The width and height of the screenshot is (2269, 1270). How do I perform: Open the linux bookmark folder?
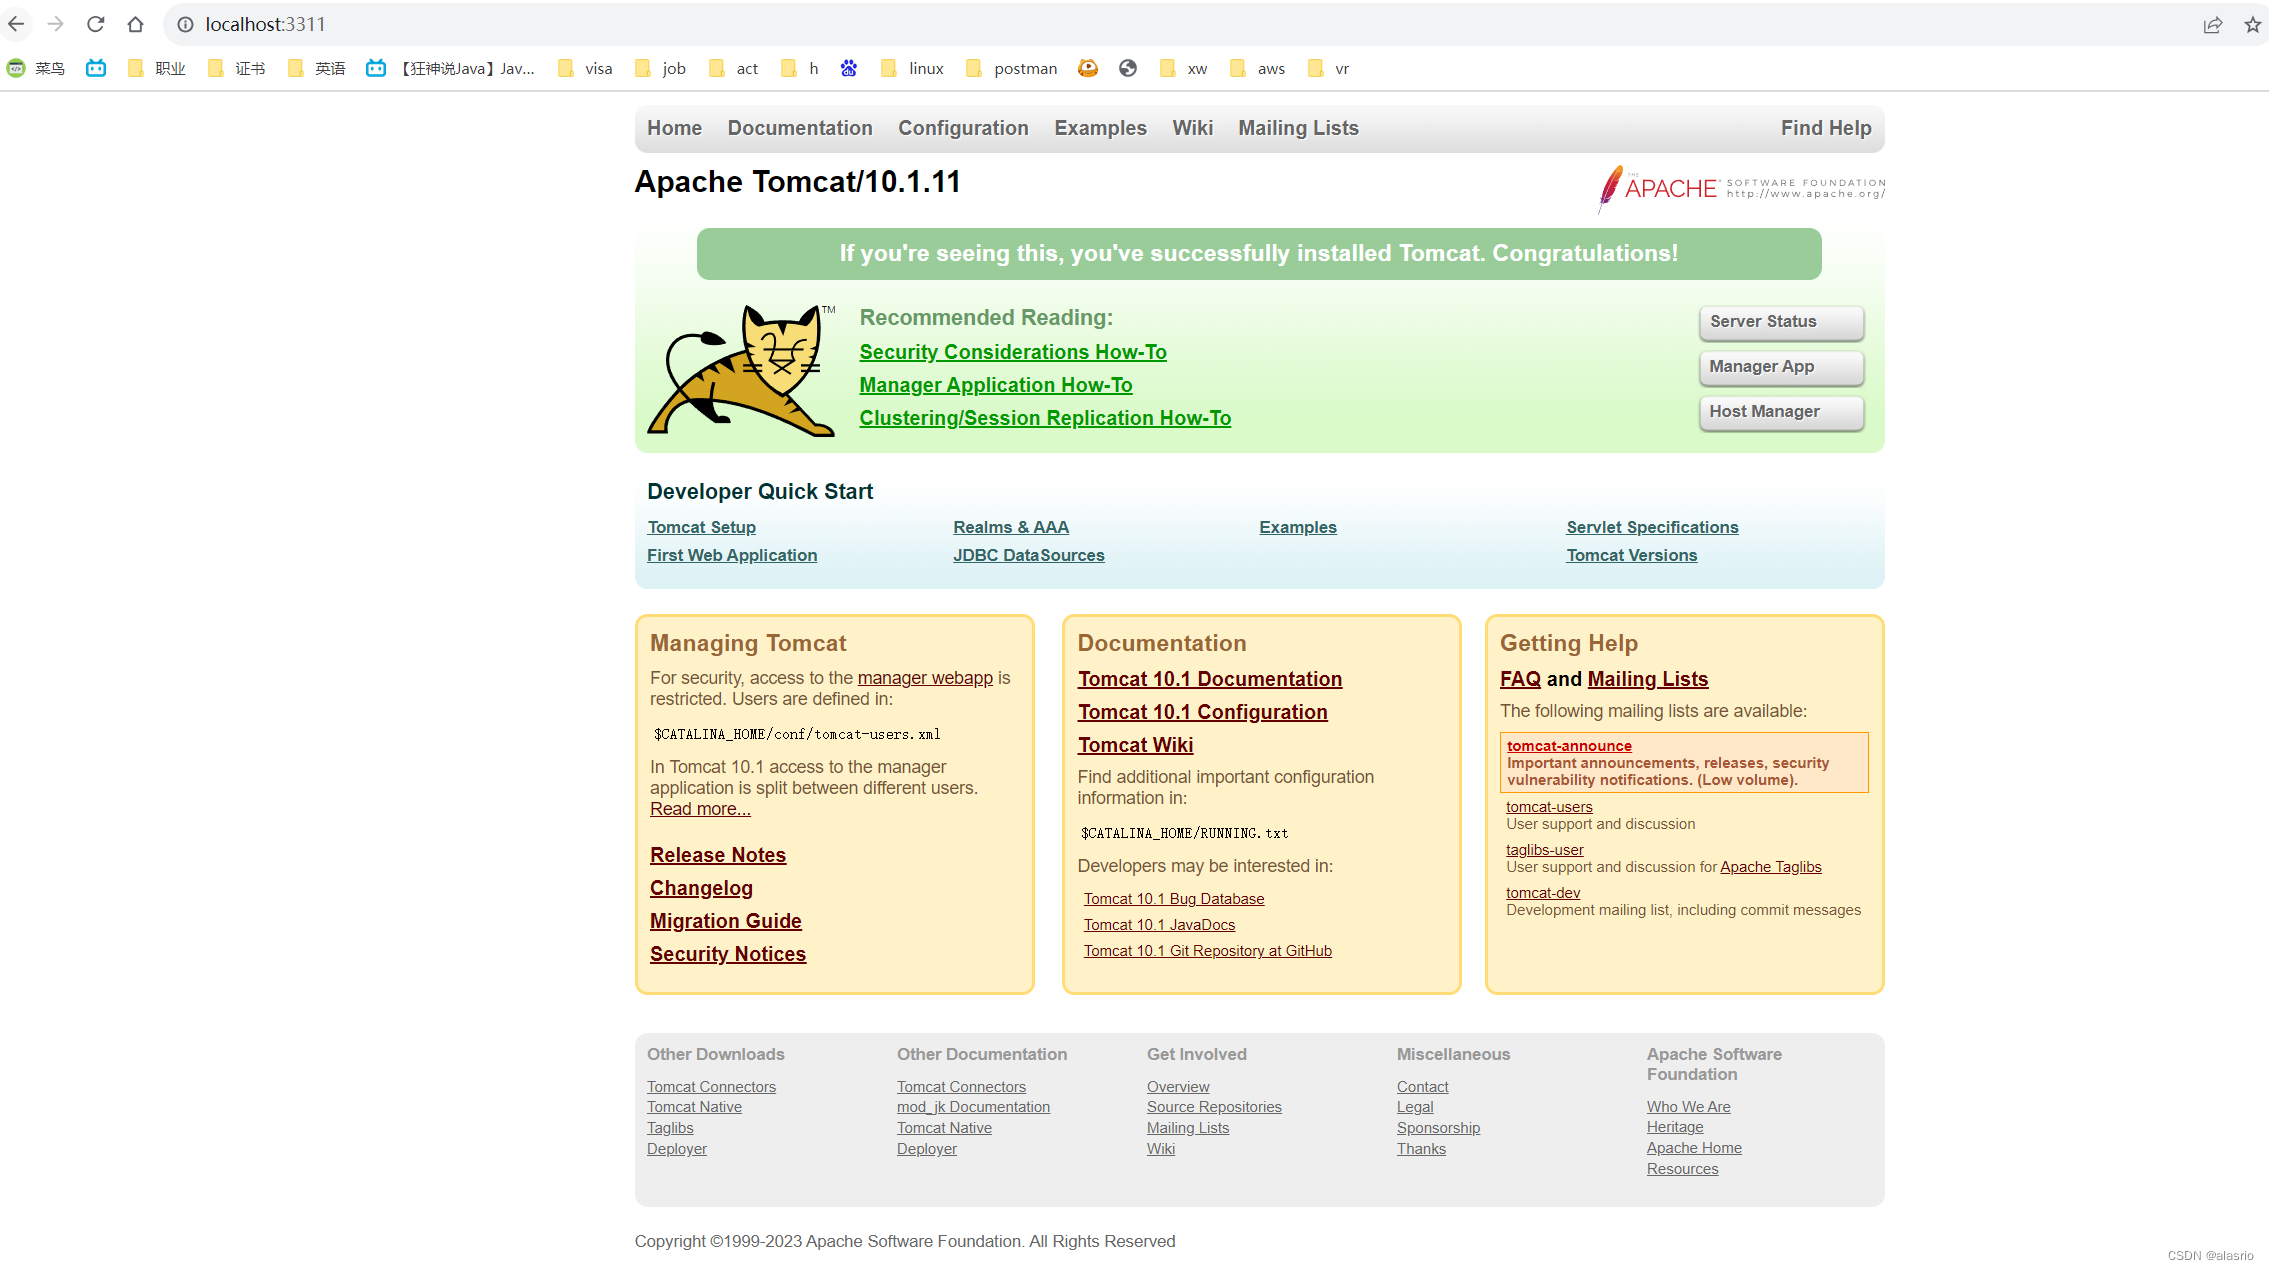912,68
